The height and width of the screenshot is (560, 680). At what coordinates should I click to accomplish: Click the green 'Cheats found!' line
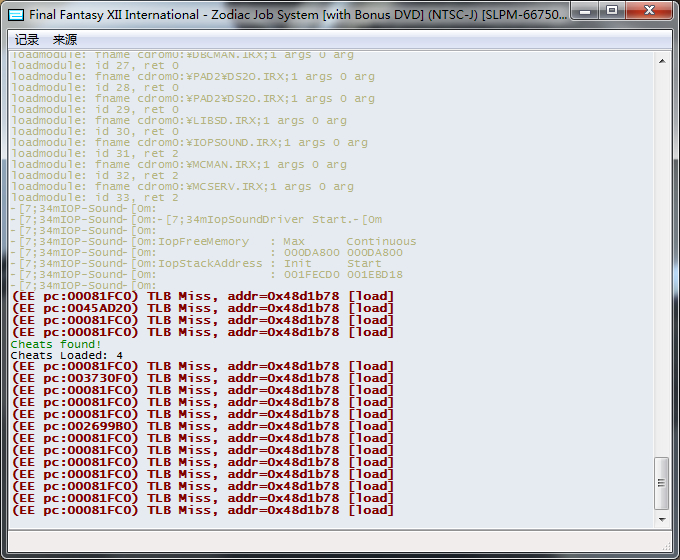(x=56, y=344)
